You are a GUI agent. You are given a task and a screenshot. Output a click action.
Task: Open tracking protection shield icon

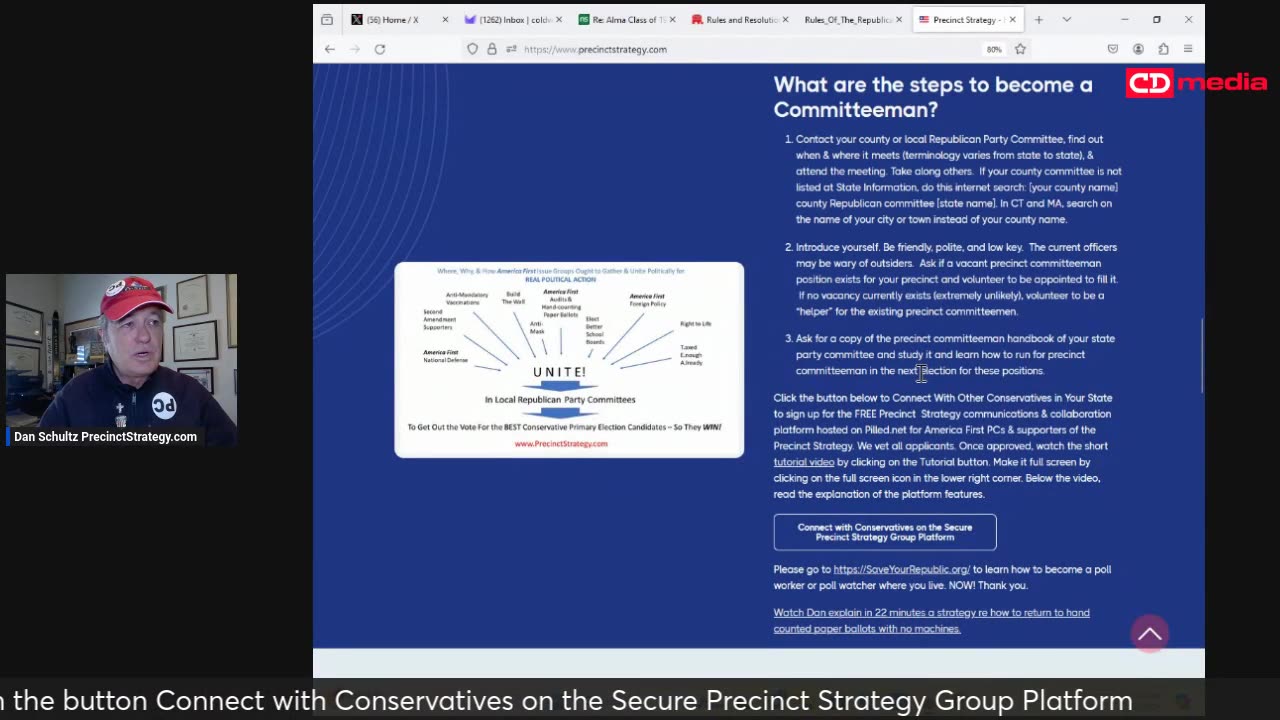click(472, 49)
